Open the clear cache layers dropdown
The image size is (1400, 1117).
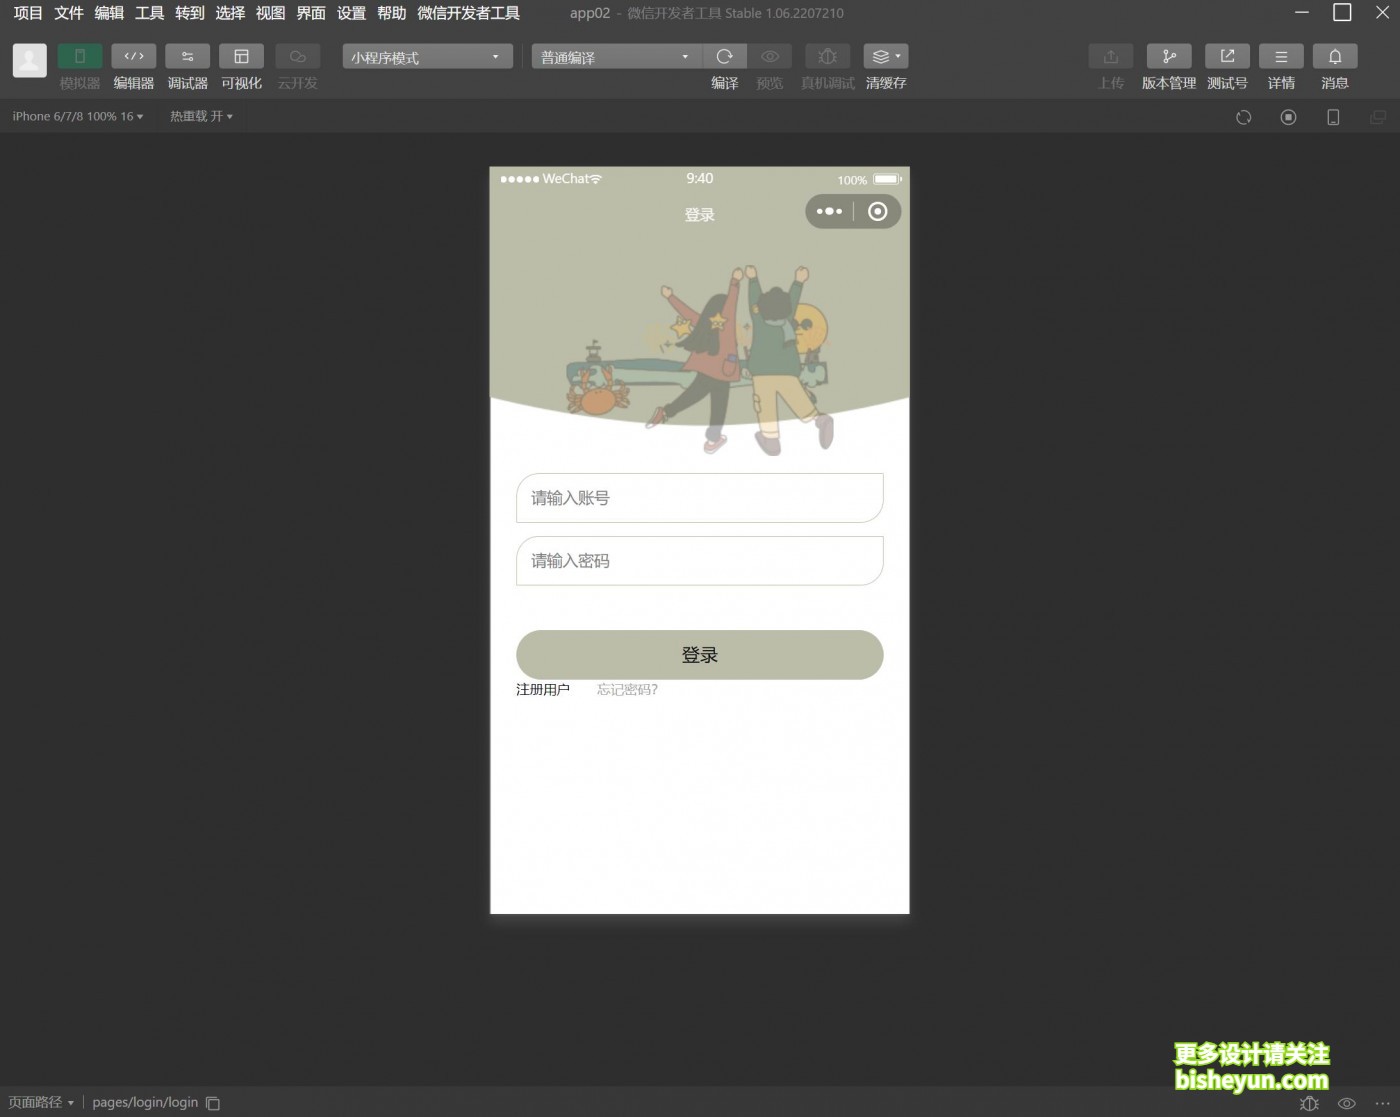coord(886,57)
